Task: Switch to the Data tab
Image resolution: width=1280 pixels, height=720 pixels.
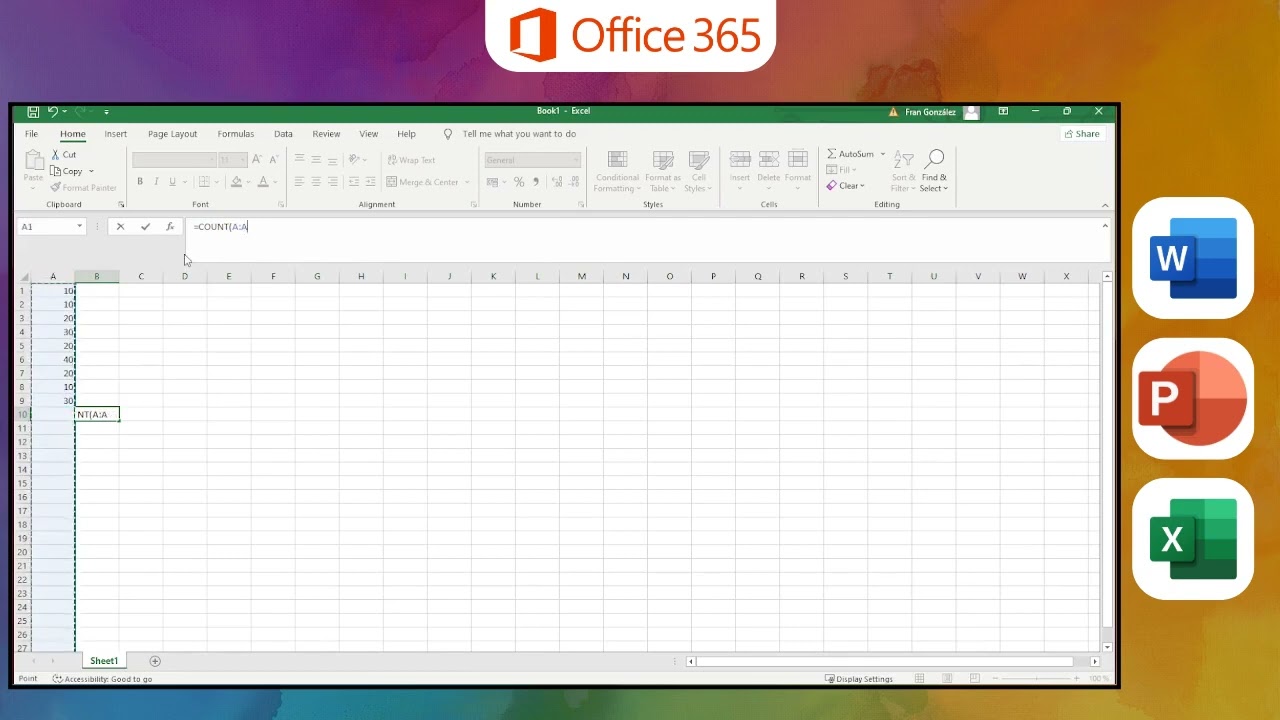Action: (283, 134)
